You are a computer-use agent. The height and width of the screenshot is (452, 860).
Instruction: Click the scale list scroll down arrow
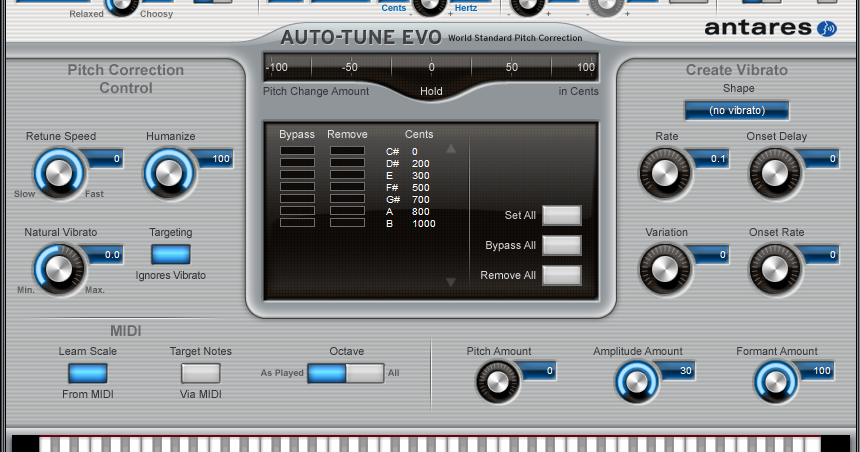pos(451,282)
